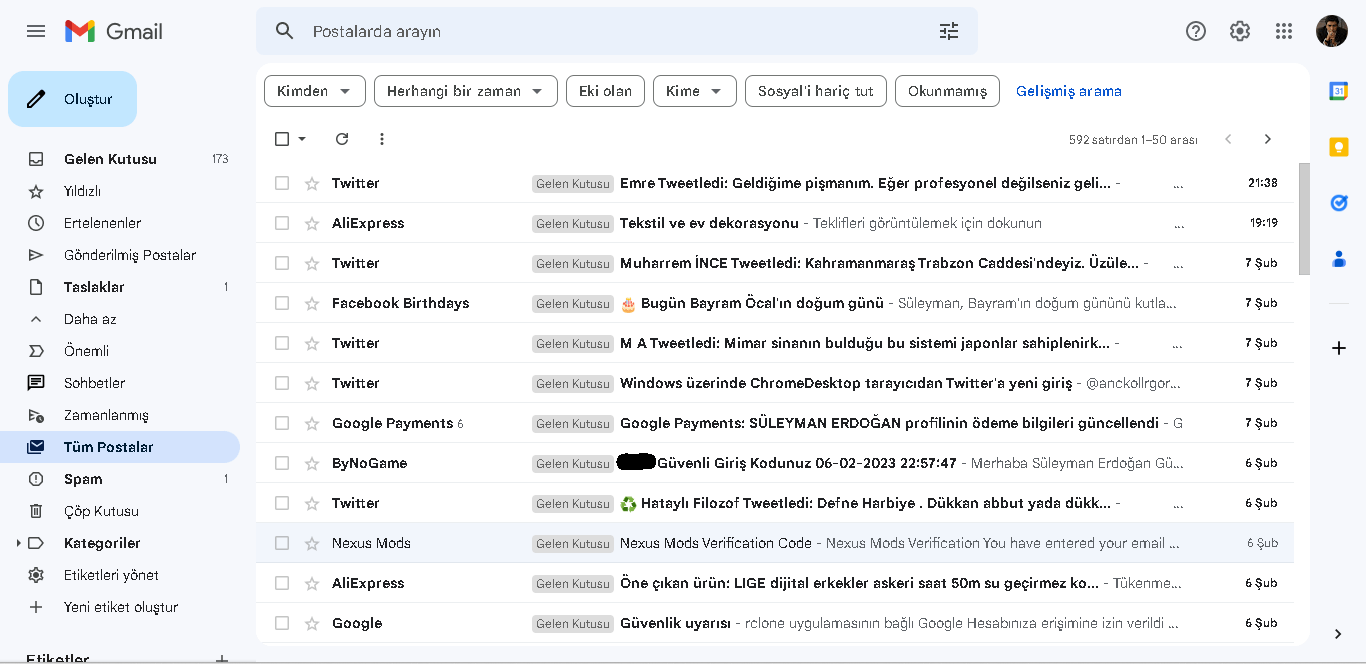
Task: Get add-ons plus icon in side panel
Action: point(1339,348)
